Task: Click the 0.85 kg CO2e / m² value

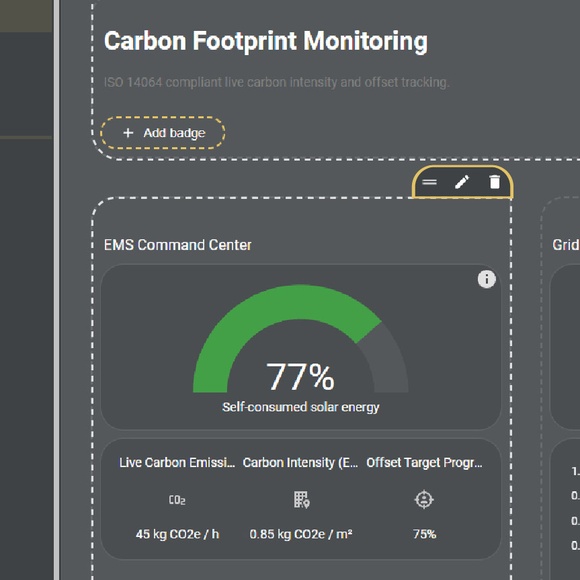Action: pos(301,534)
